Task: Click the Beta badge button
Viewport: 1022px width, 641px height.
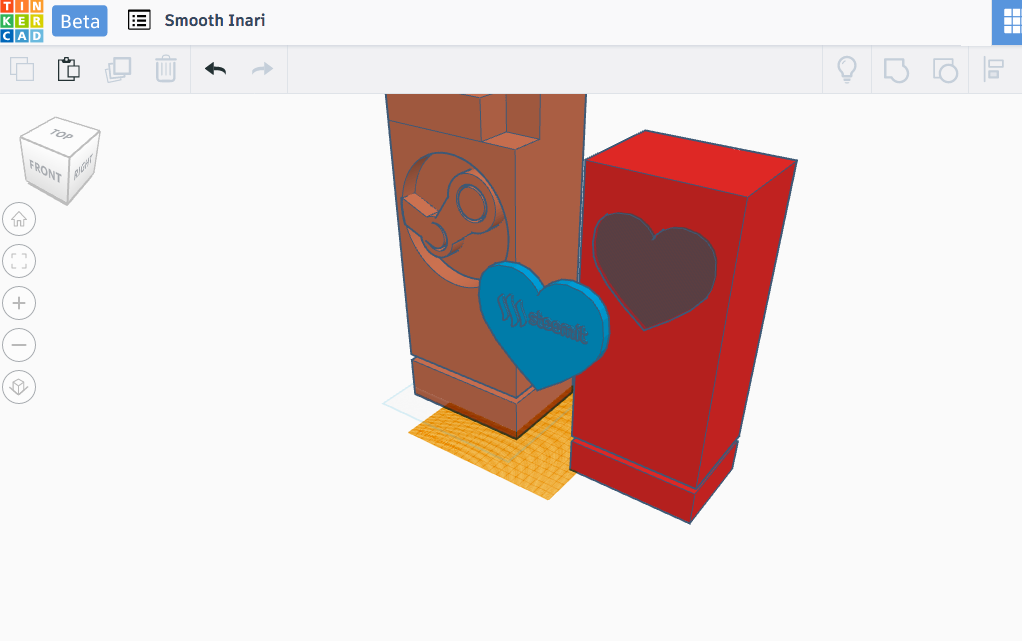Action: (x=80, y=21)
